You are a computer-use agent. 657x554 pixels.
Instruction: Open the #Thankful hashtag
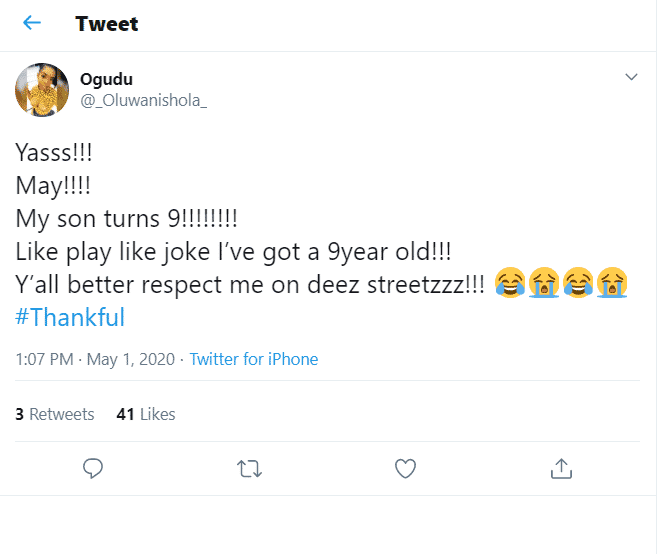click(70, 318)
